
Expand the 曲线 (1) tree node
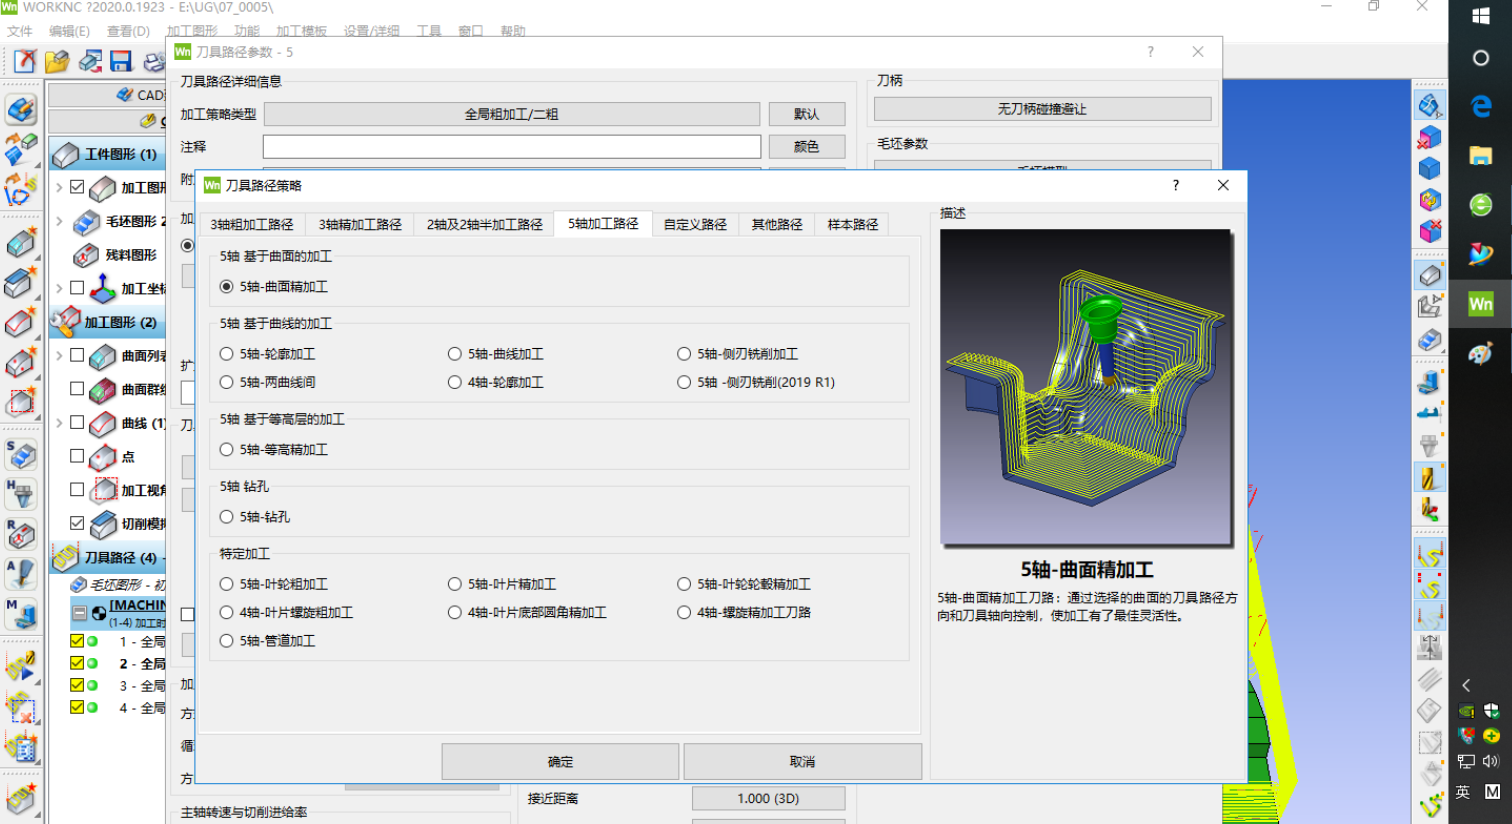click(59, 422)
